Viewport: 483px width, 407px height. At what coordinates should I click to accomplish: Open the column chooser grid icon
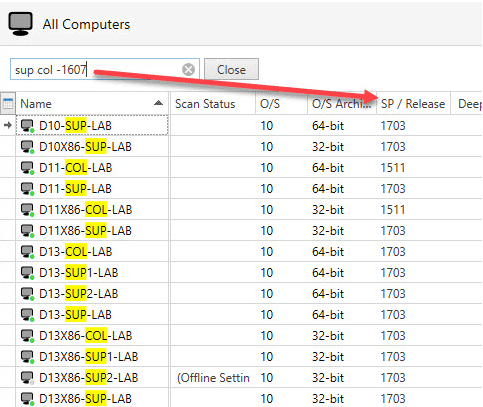(x=8, y=104)
